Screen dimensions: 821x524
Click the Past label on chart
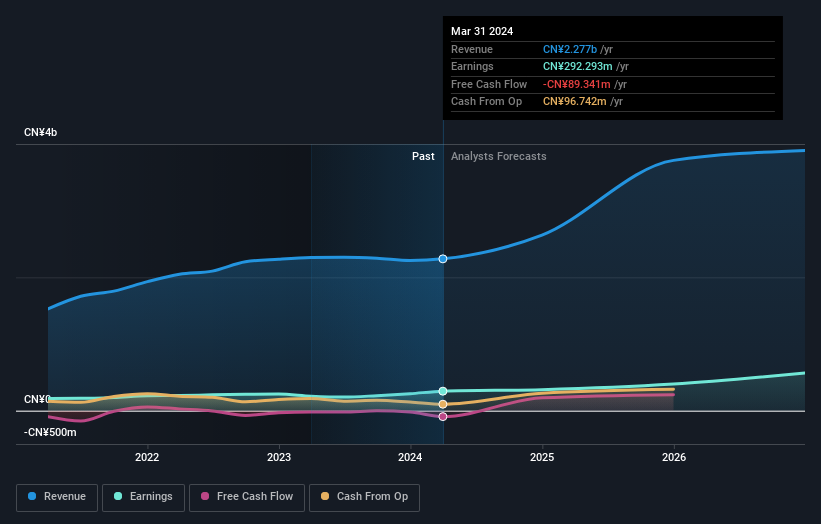pos(423,156)
